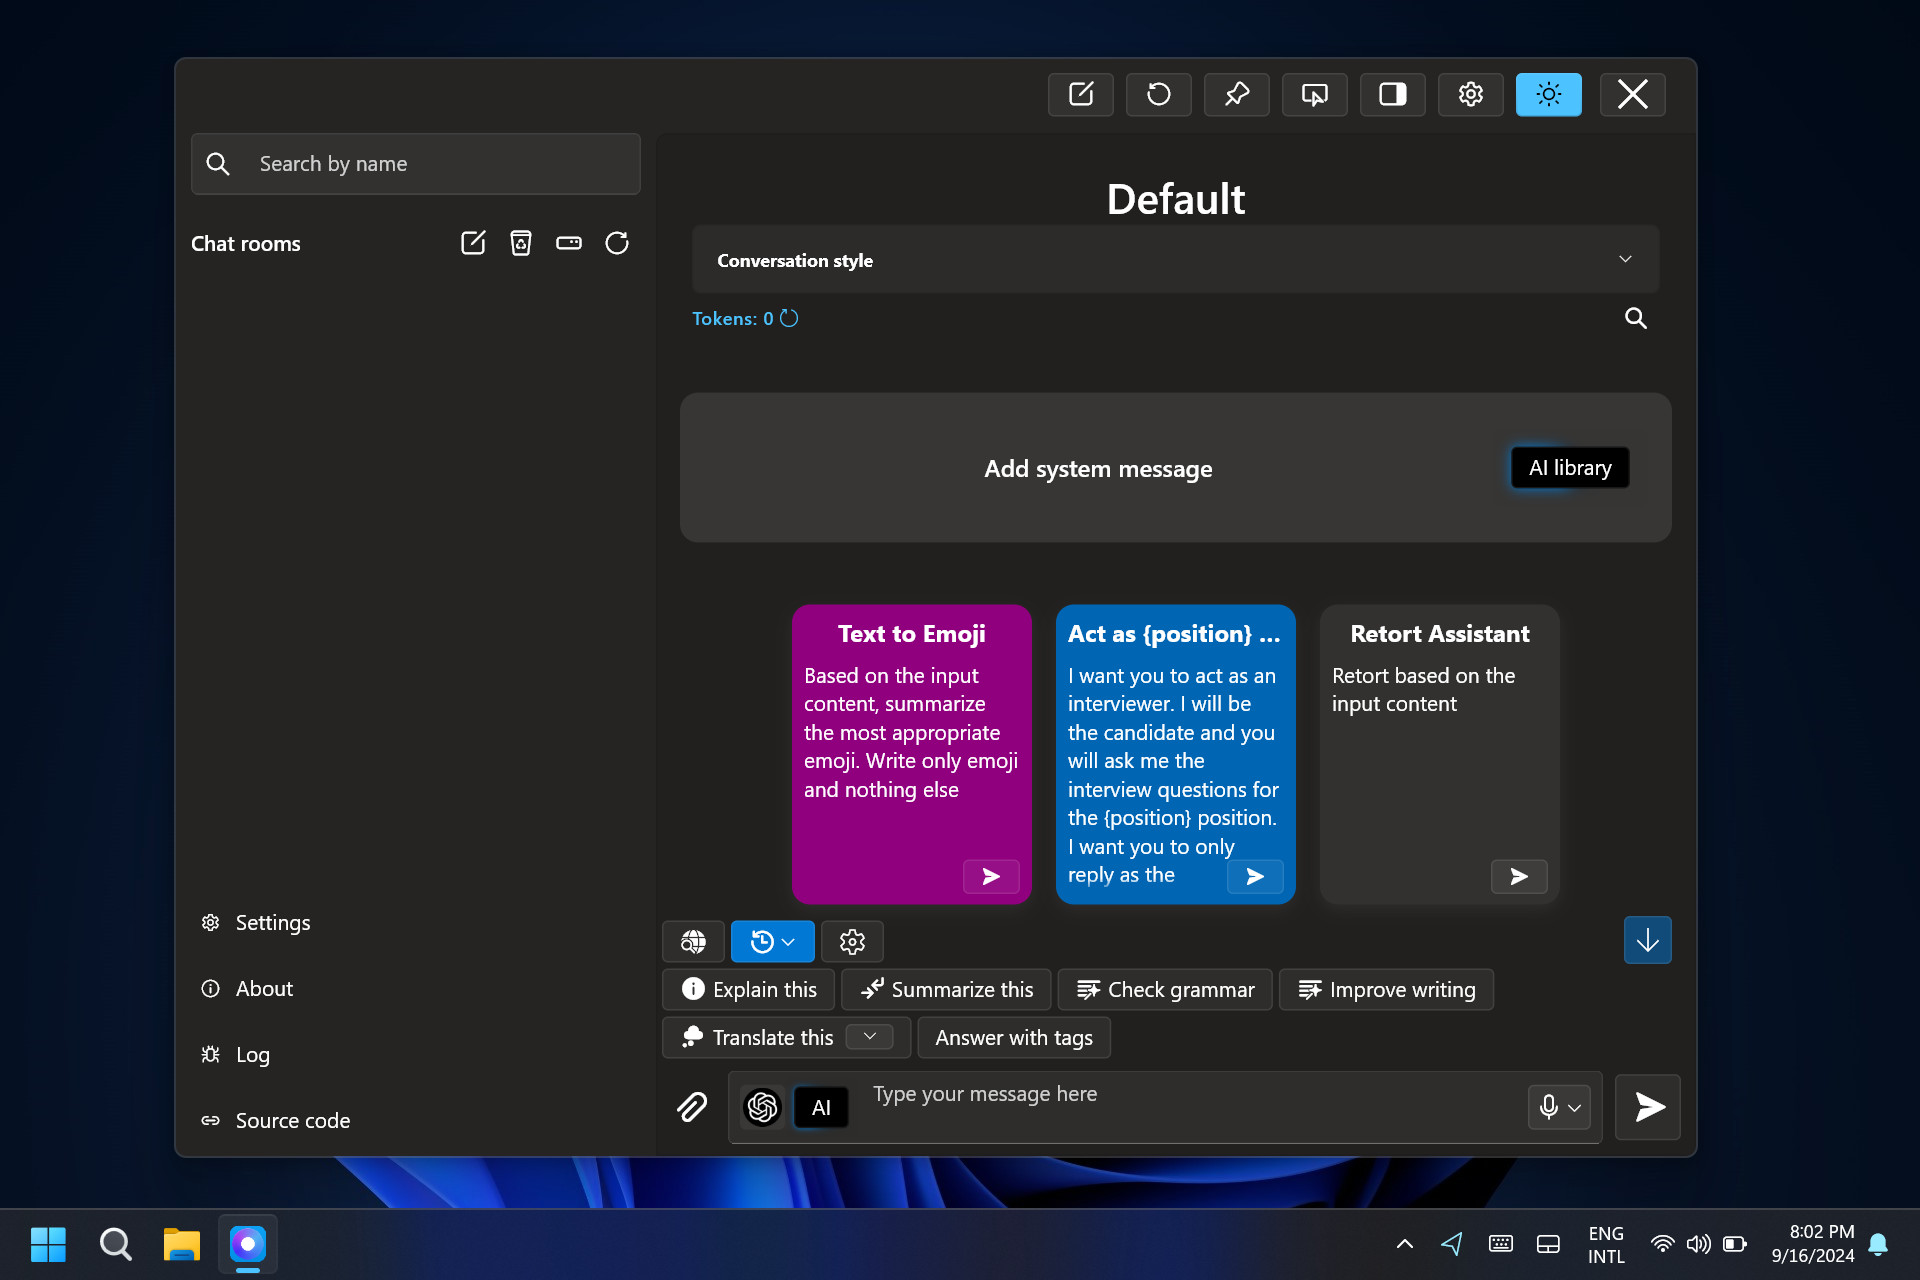Open Settings in the sidebar

point(272,922)
